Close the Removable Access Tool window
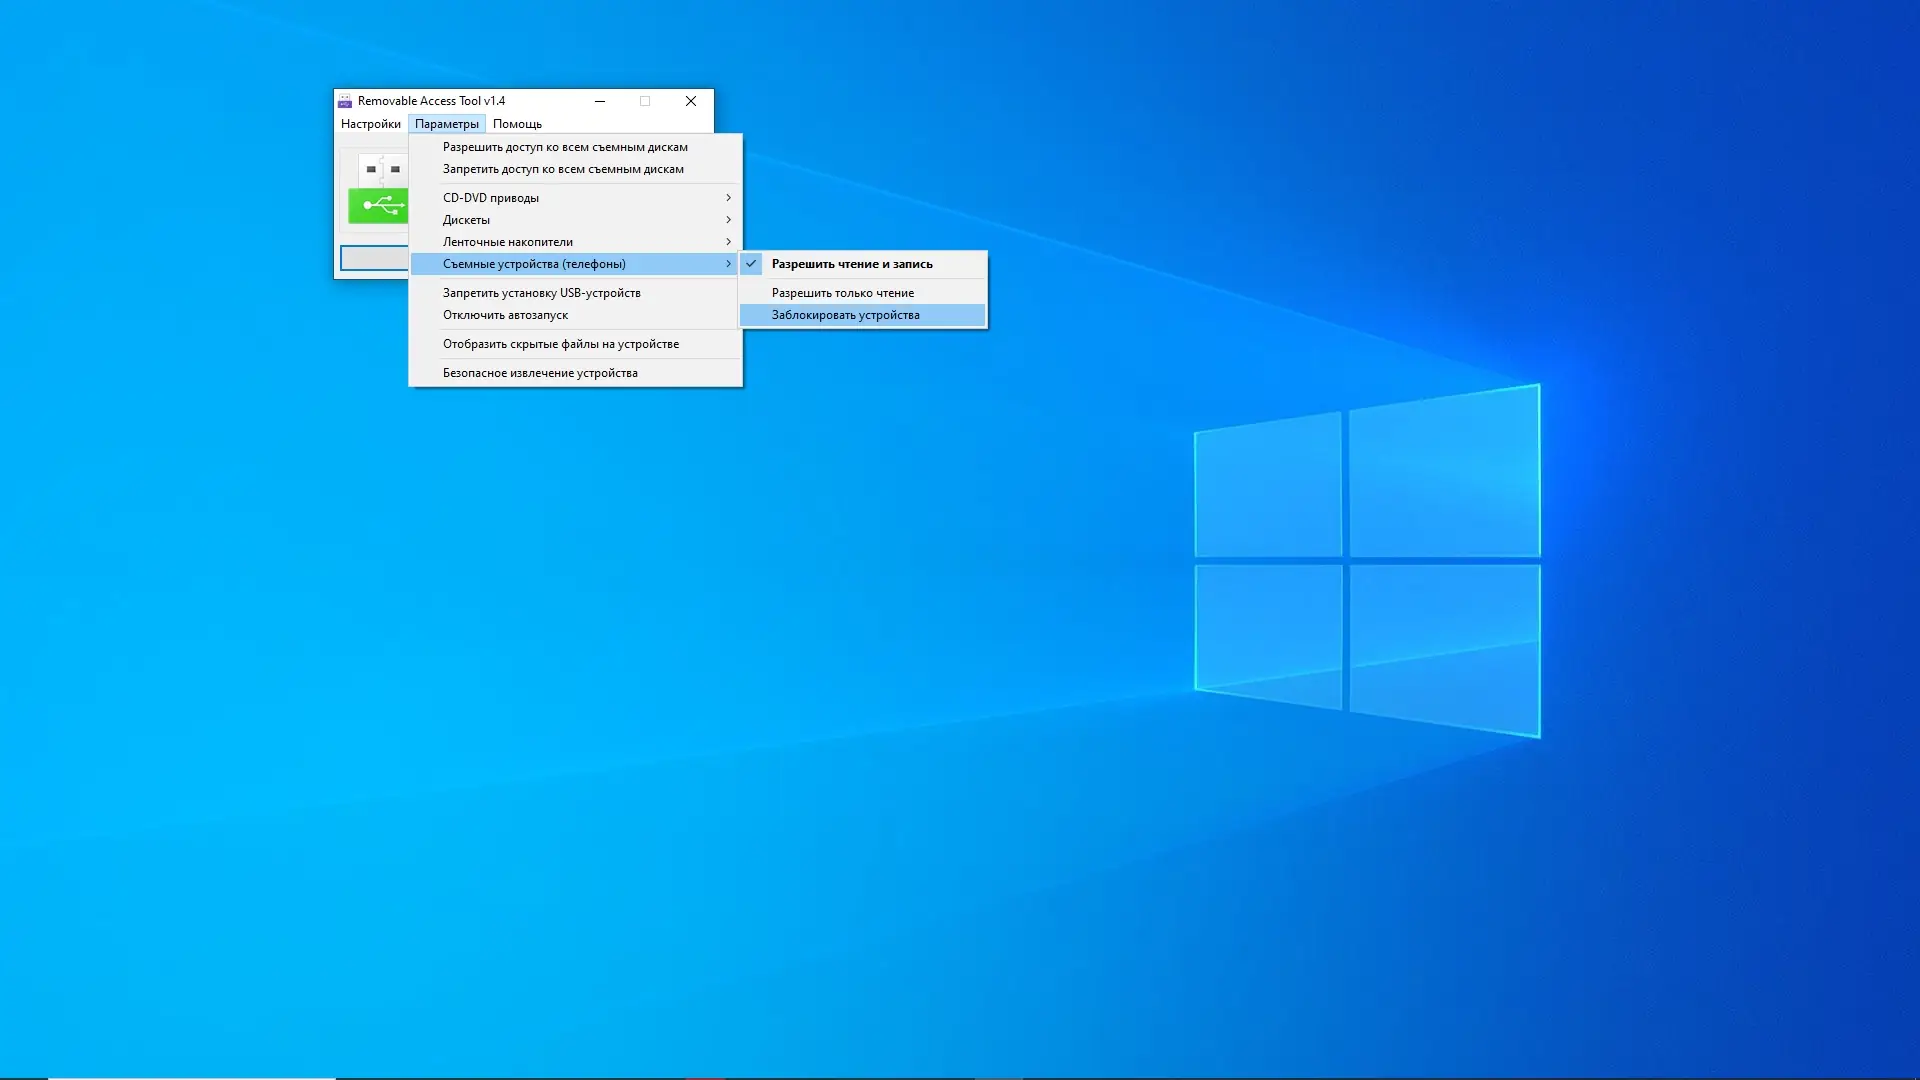The height and width of the screenshot is (1080, 1920). coord(690,101)
